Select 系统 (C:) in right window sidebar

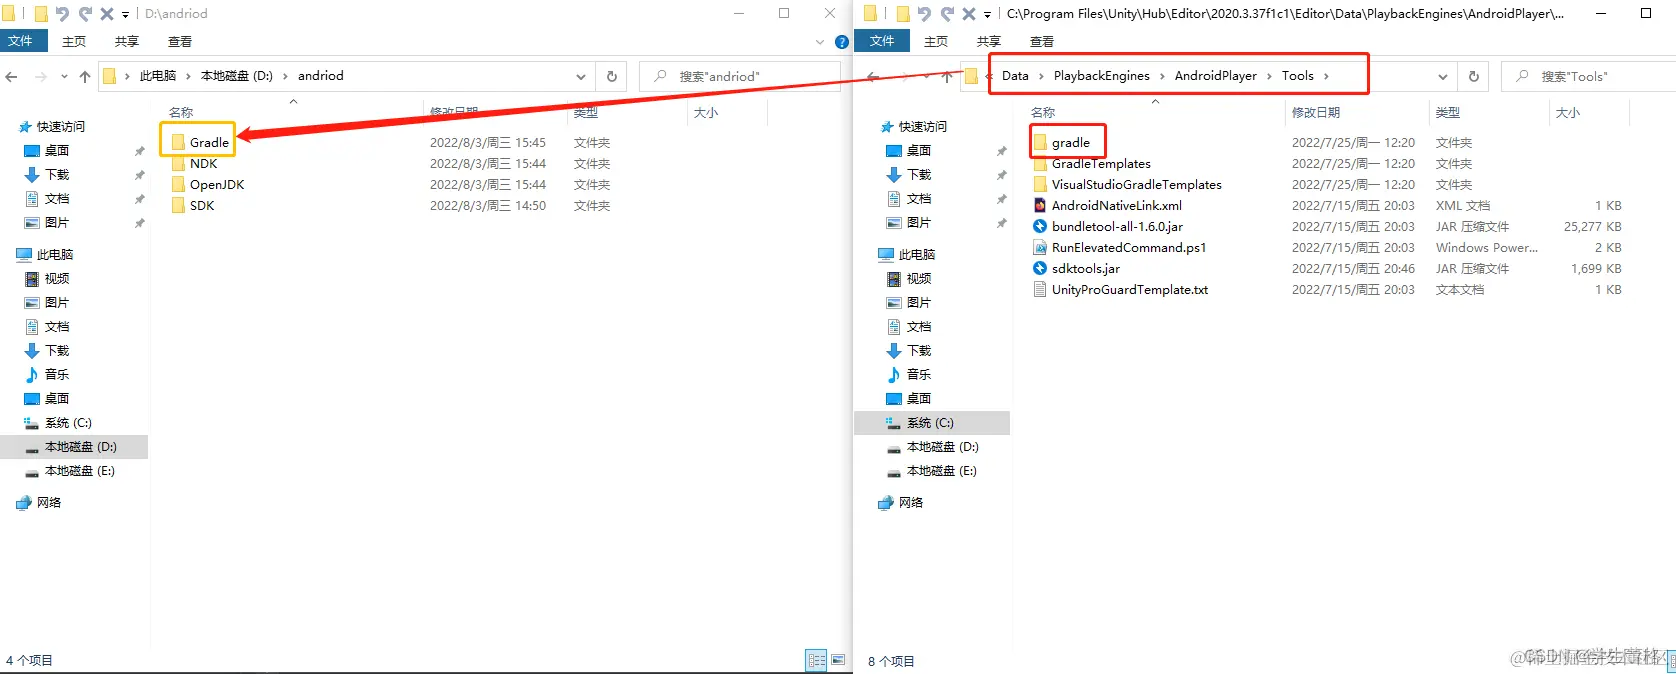coord(930,422)
